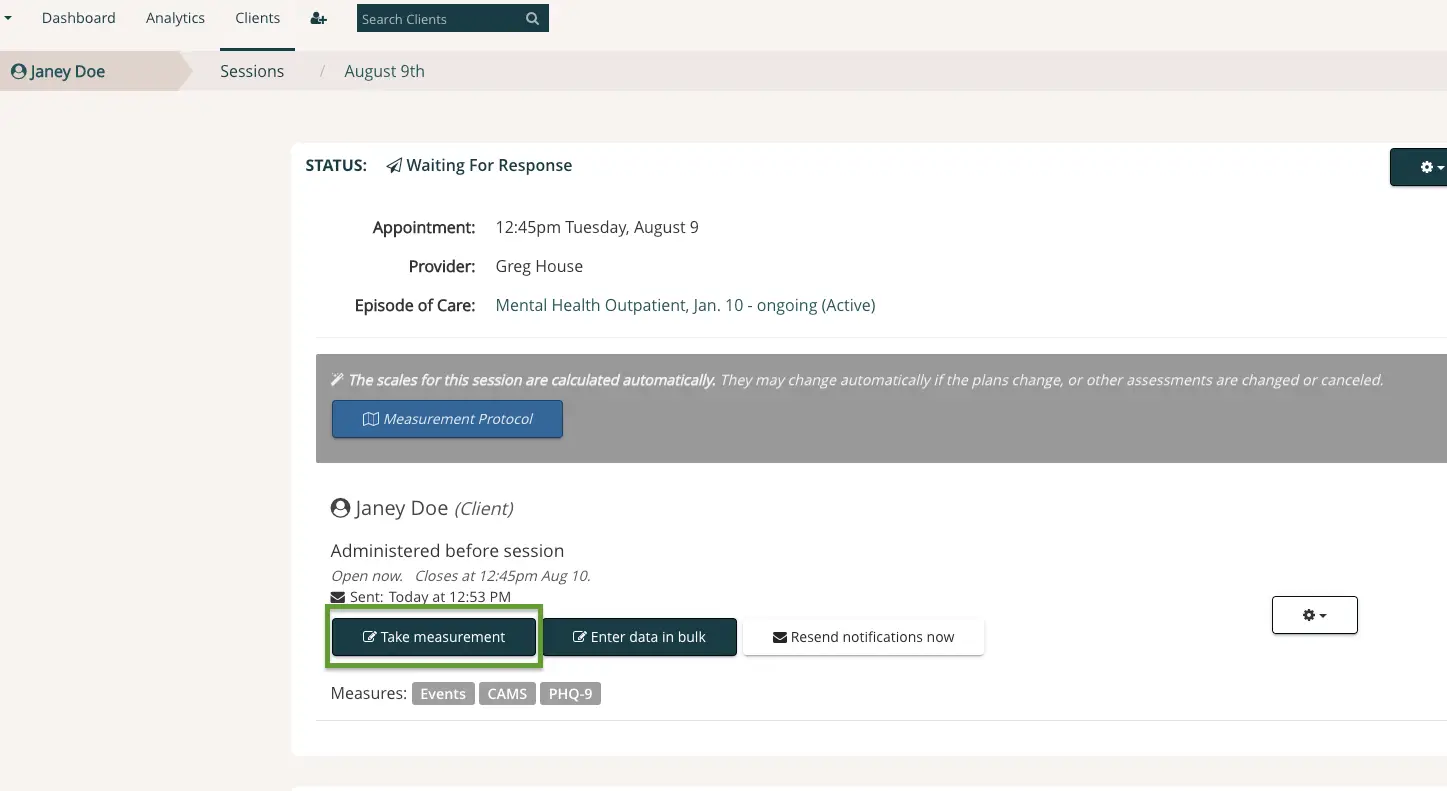The width and height of the screenshot is (1447, 791).
Task: Click the envelope icon on Resend notifications now
Action: click(780, 637)
